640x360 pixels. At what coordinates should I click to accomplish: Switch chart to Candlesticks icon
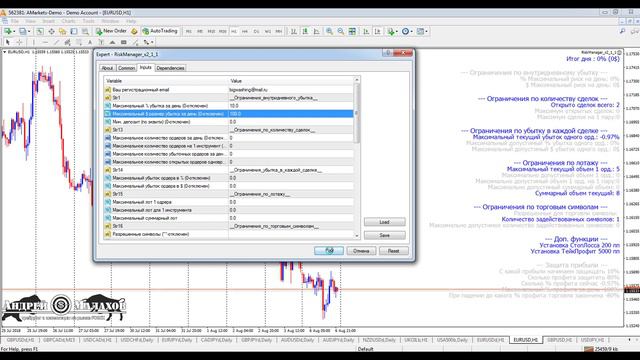click(305, 31)
